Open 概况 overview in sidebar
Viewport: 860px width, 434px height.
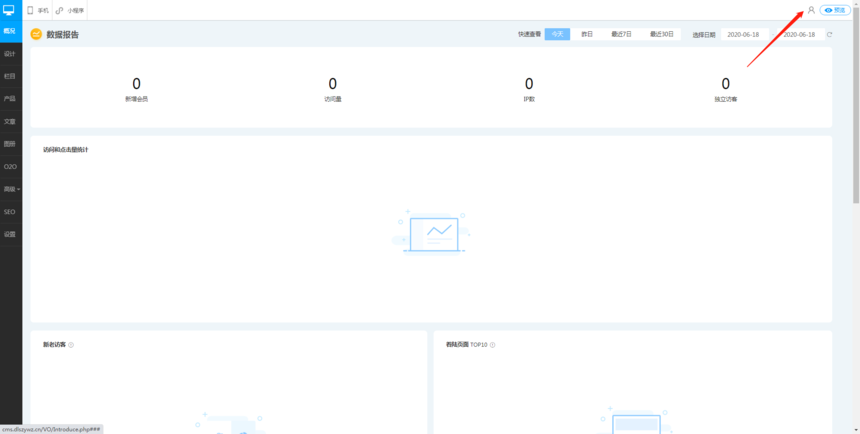[x=10, y=31]
